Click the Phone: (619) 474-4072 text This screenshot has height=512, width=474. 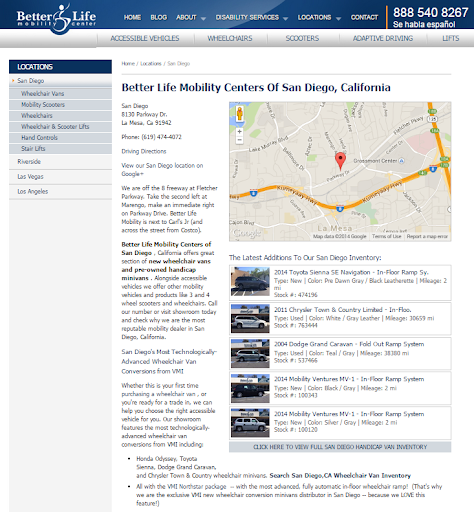coord(151,137)
